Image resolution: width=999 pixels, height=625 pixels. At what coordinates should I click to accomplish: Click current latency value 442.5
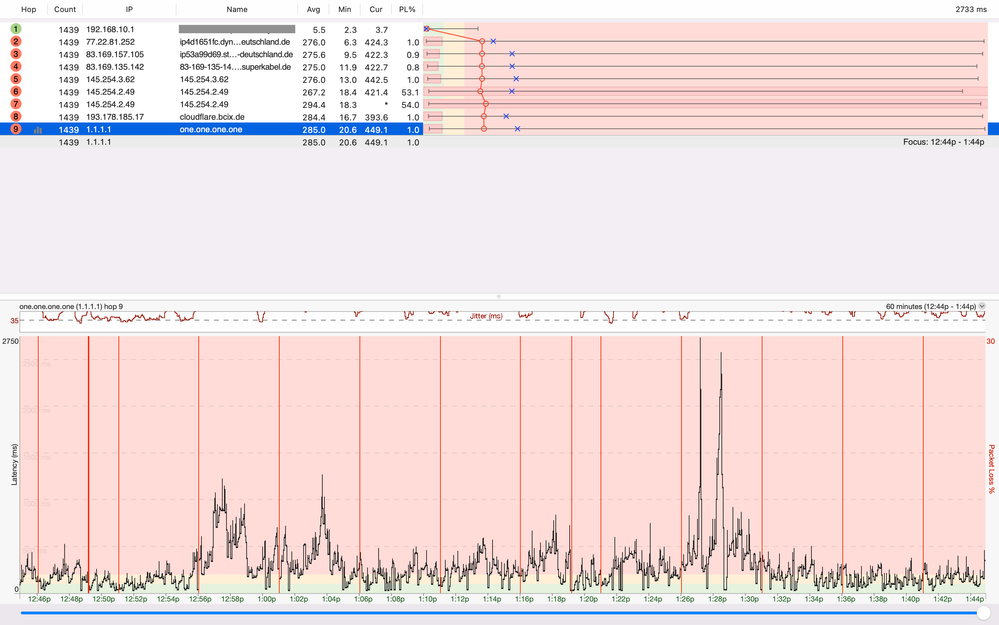377,80
